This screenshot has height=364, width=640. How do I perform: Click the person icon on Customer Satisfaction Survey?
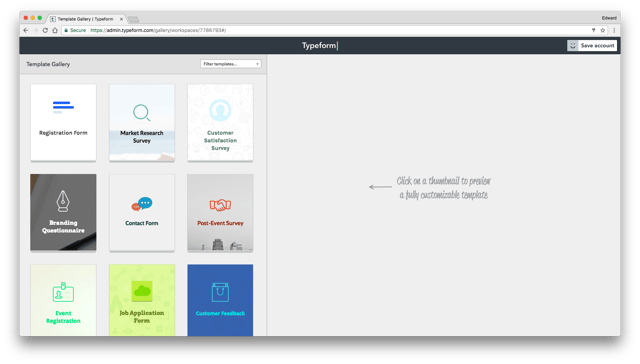click(x=220, y=110)
